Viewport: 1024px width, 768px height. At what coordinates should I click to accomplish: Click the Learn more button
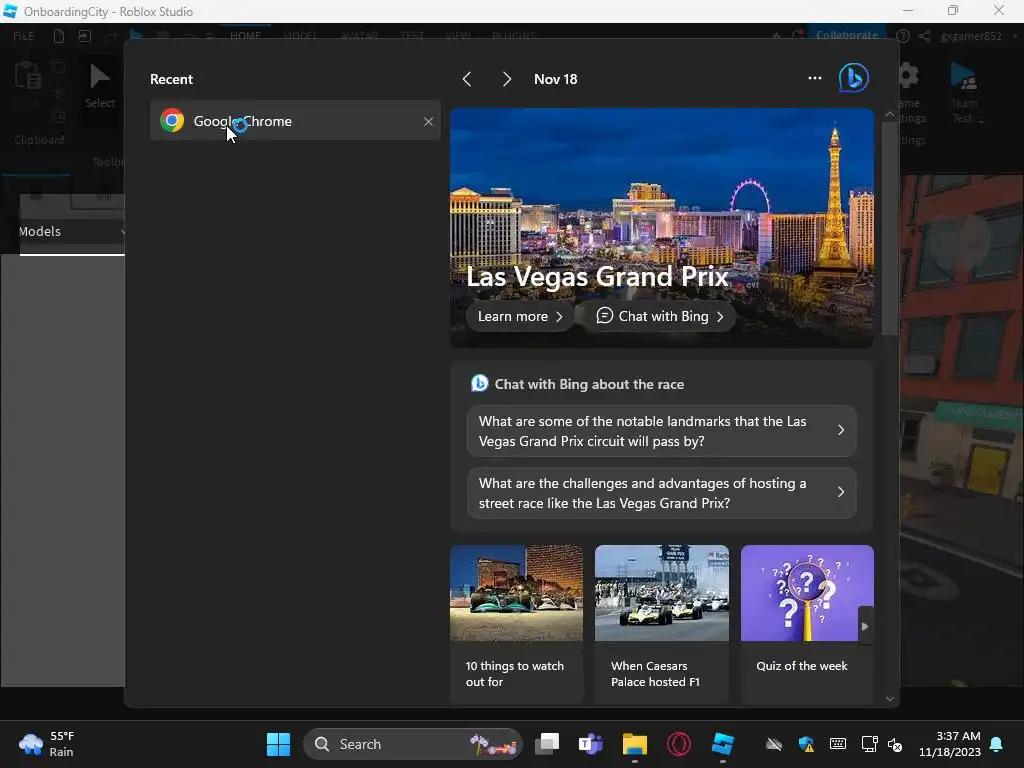520,316
